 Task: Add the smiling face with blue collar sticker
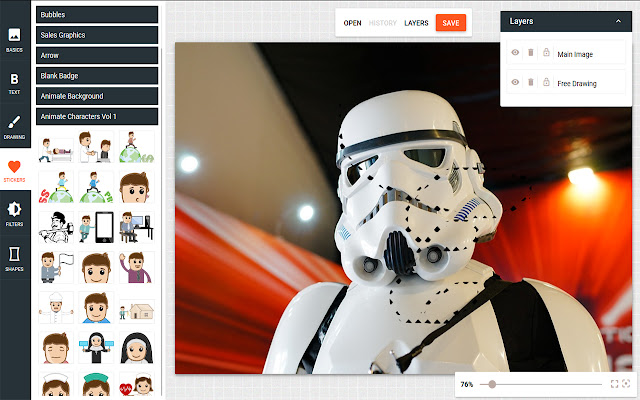click(96, 308)
